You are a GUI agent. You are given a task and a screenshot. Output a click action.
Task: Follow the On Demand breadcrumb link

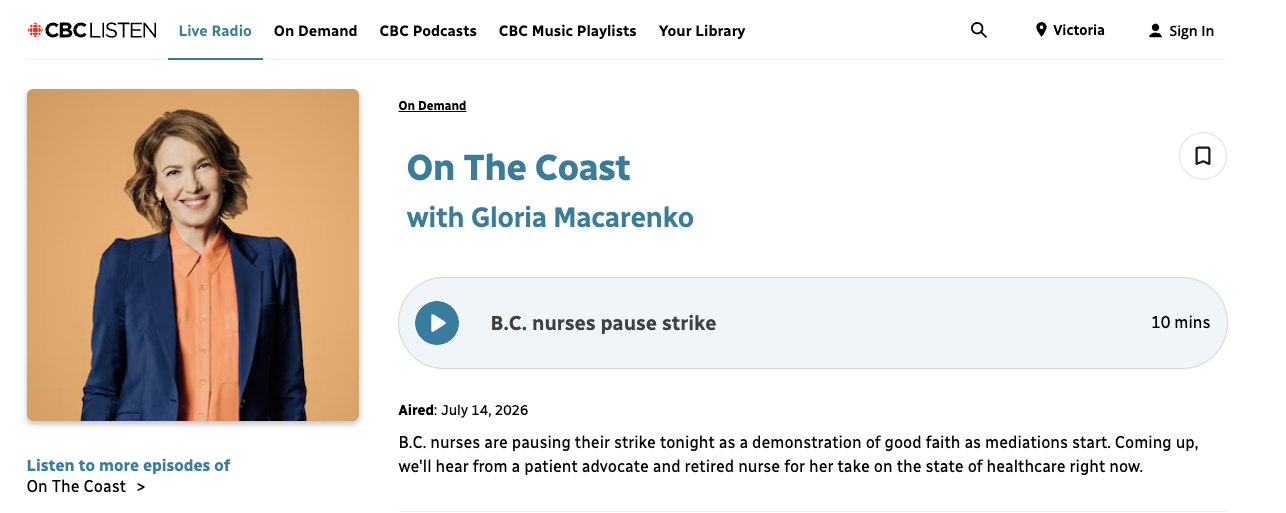(432, 105)
